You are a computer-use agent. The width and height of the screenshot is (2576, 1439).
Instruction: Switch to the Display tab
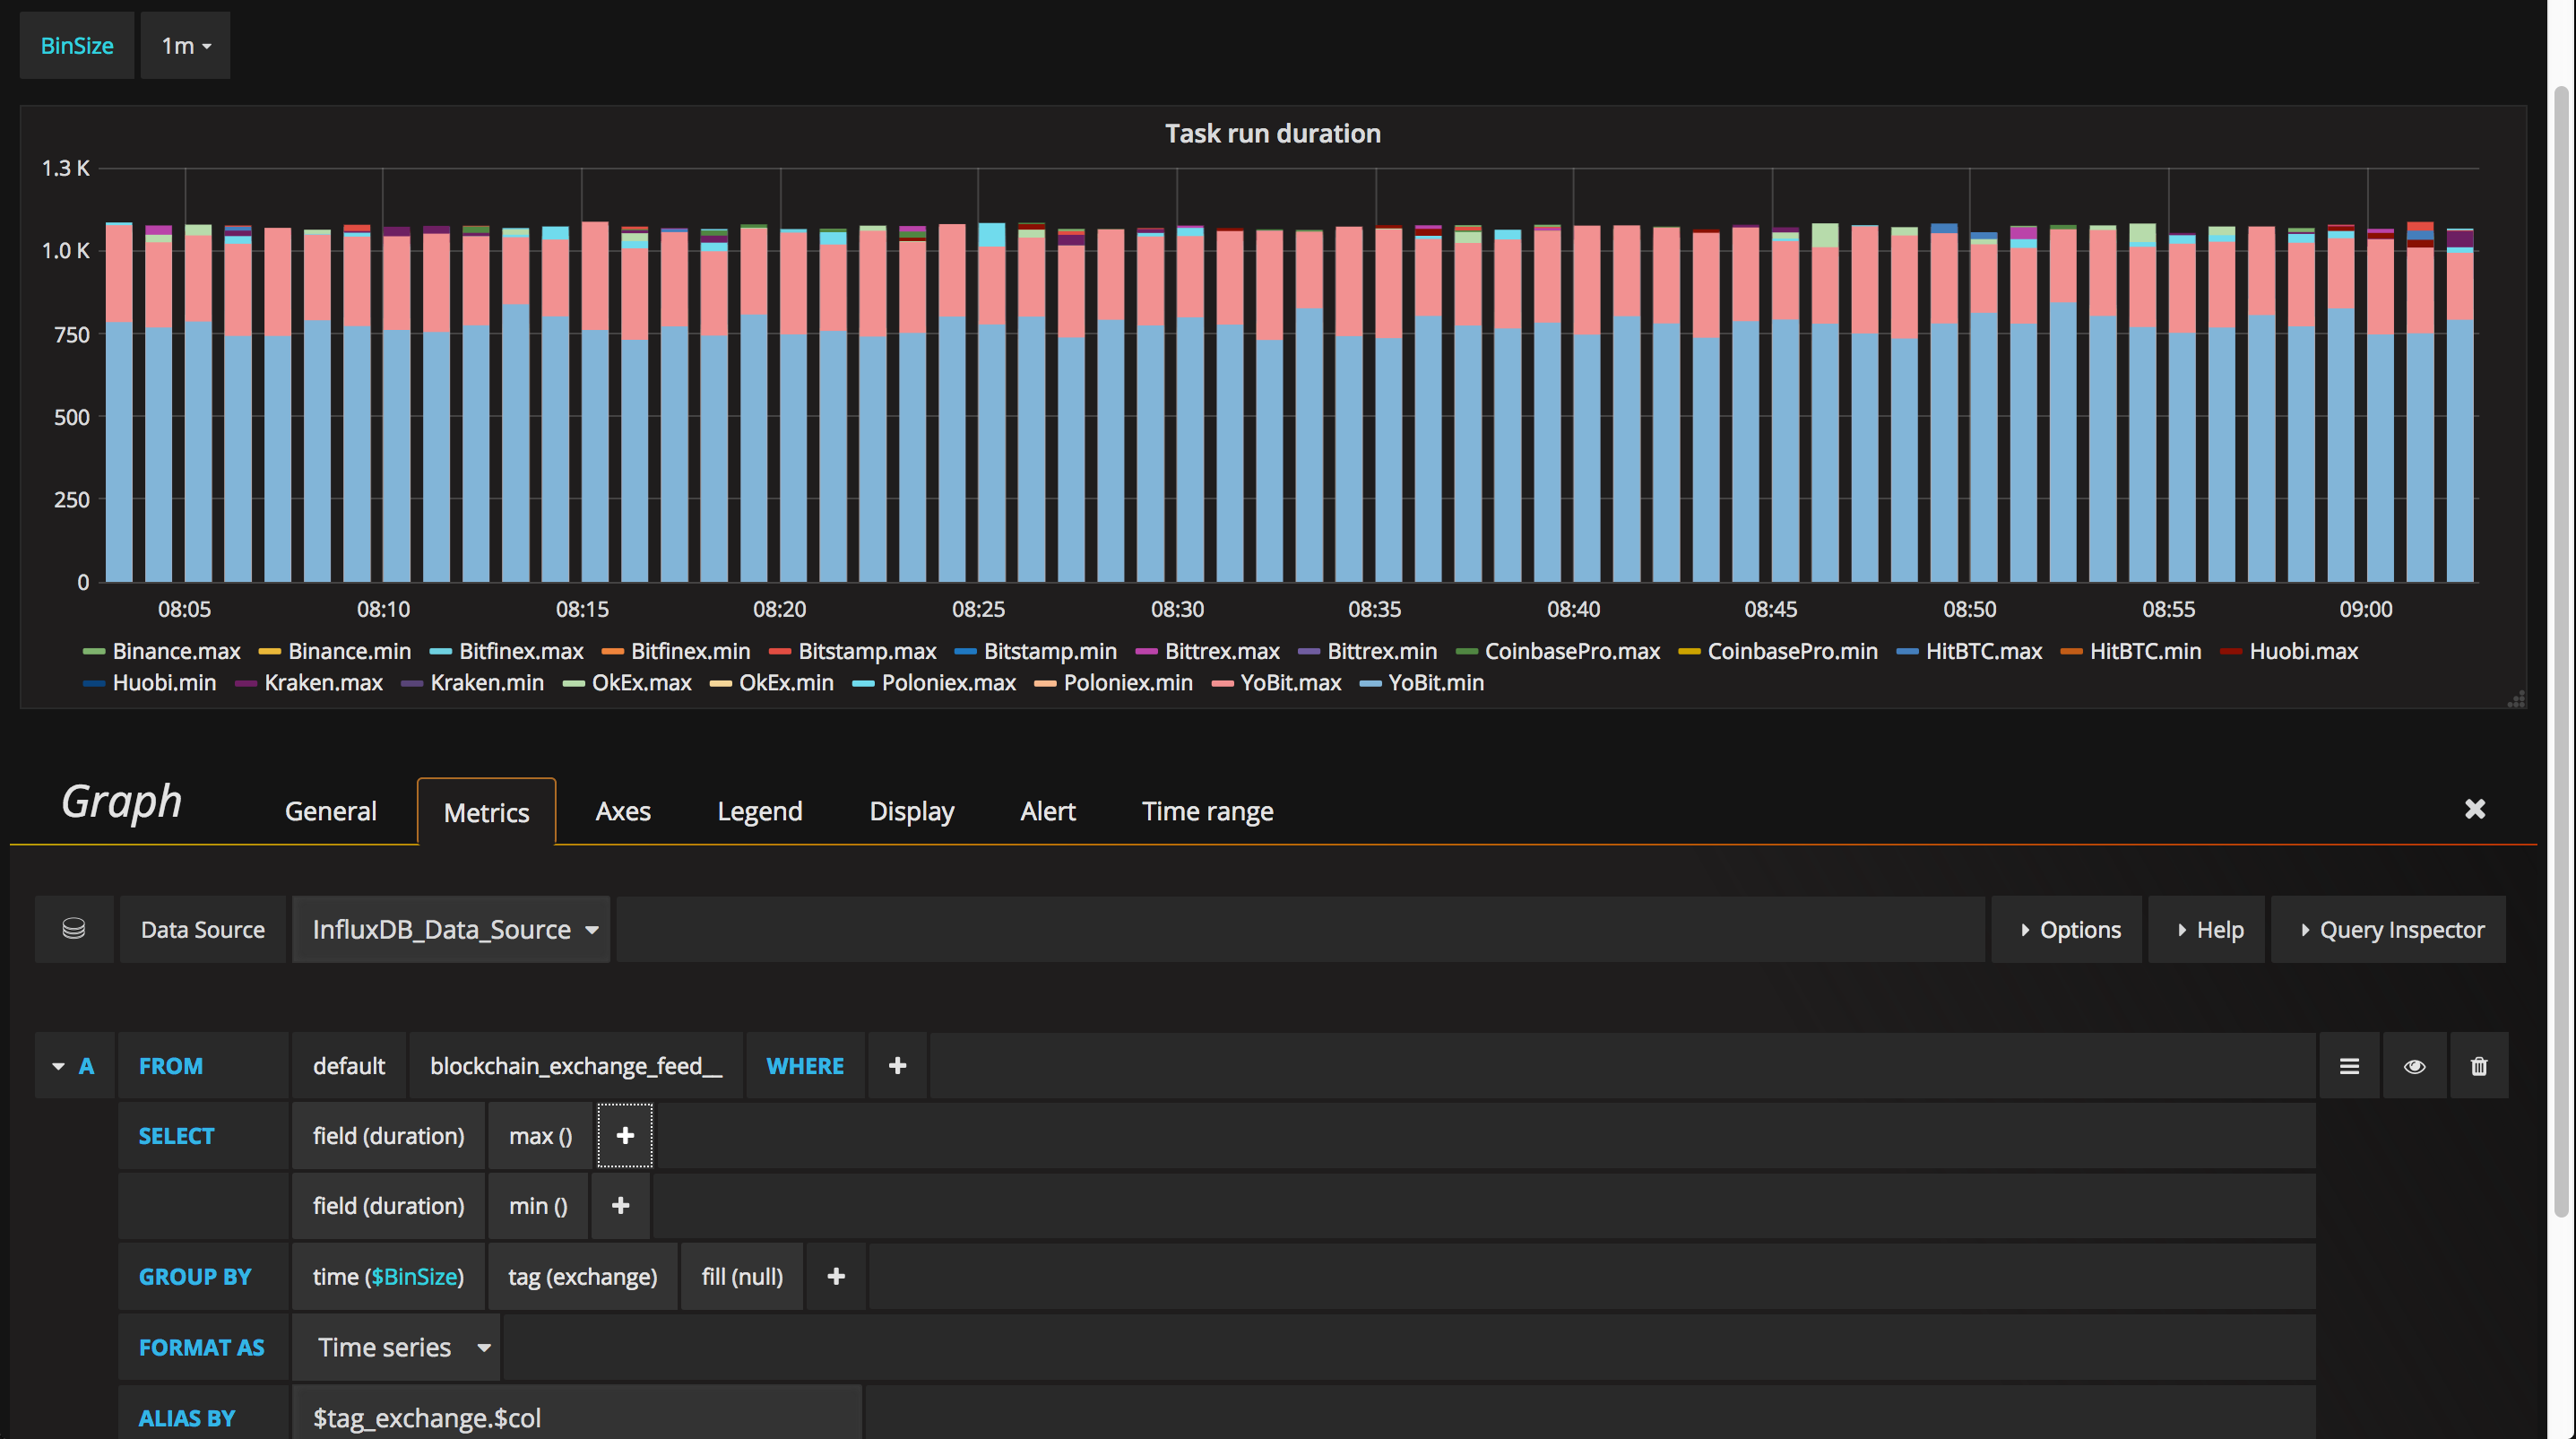coord(911,811)
